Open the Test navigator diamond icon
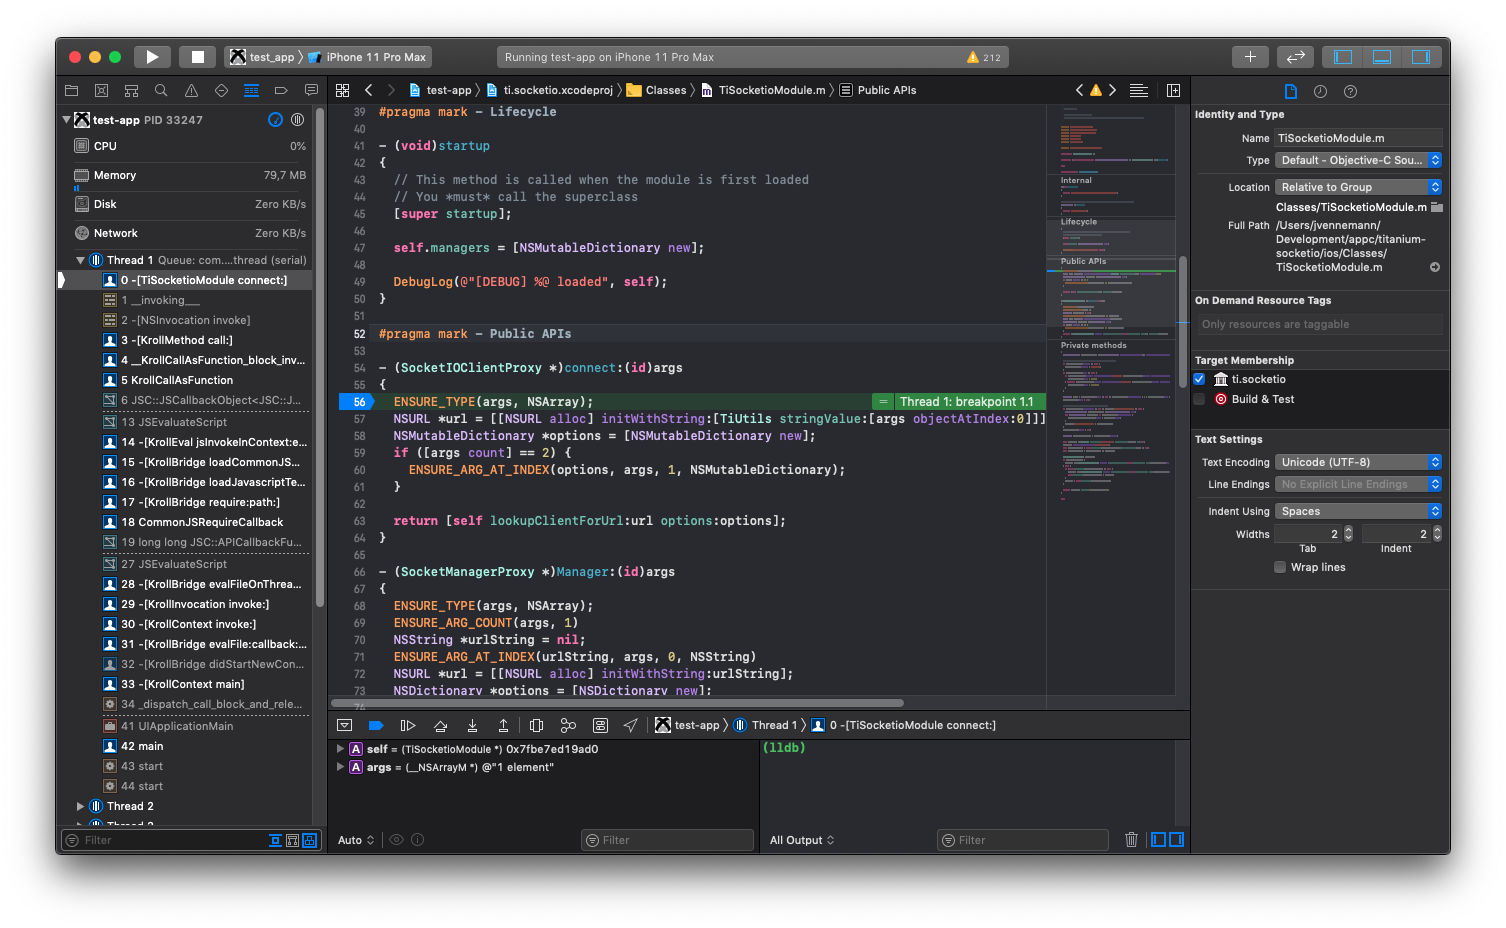1506x928 pixels. (x=221, y=90)
